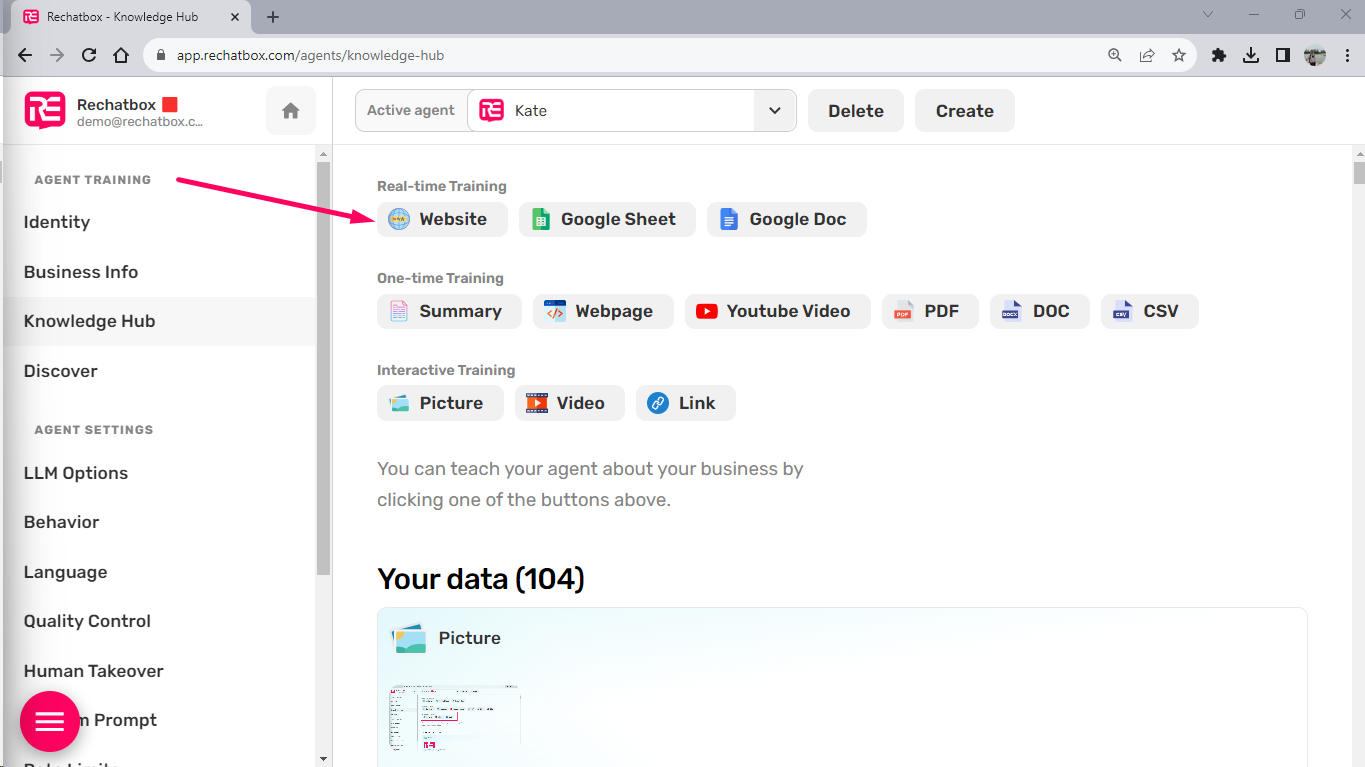Click the Picture data thumbnail

(456, 720)
